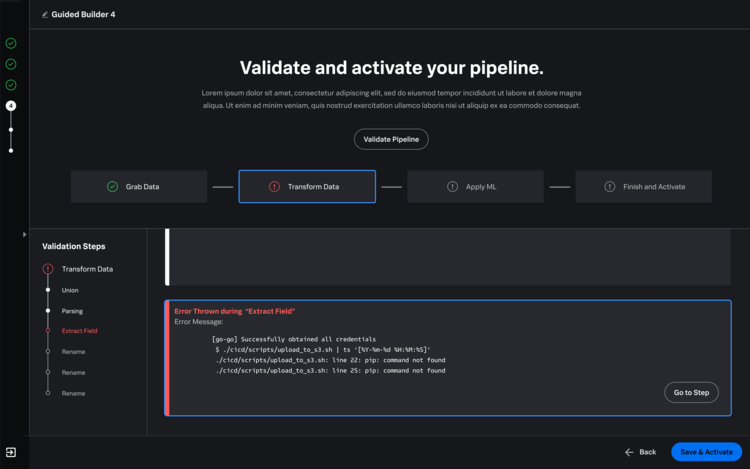
Task: Click the white scrollbar in log panel
Action: point(167,257)
